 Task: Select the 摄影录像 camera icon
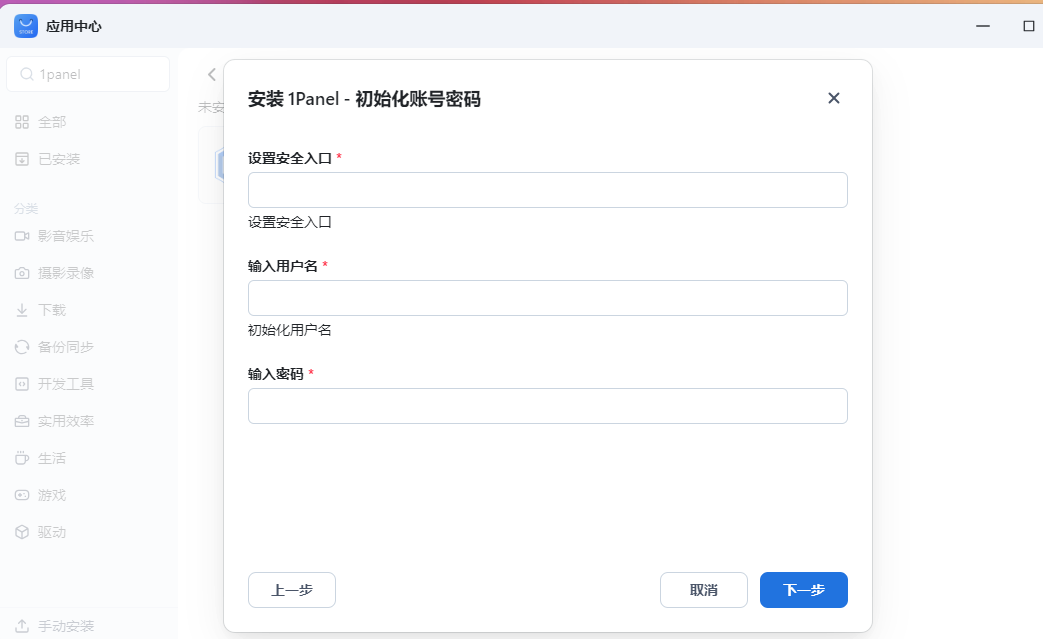tap(22, 273)
